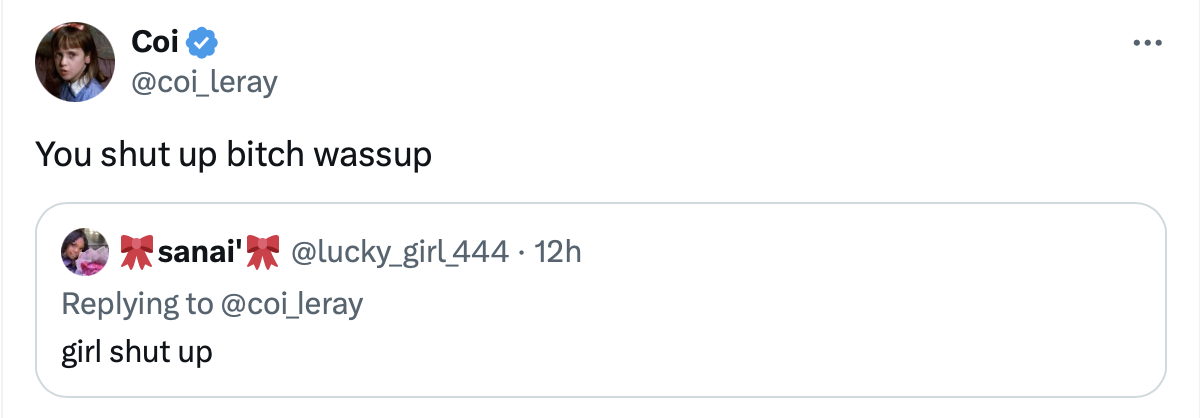Open the 'girl shut up' quoted reply text
Viewport: 1200px width, 418px height.
click(x=137, y=351)
